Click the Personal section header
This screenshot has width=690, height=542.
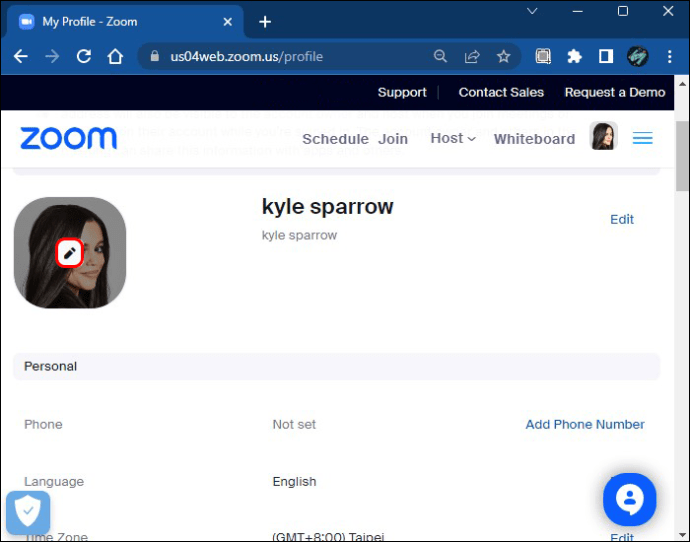point(336,366)
